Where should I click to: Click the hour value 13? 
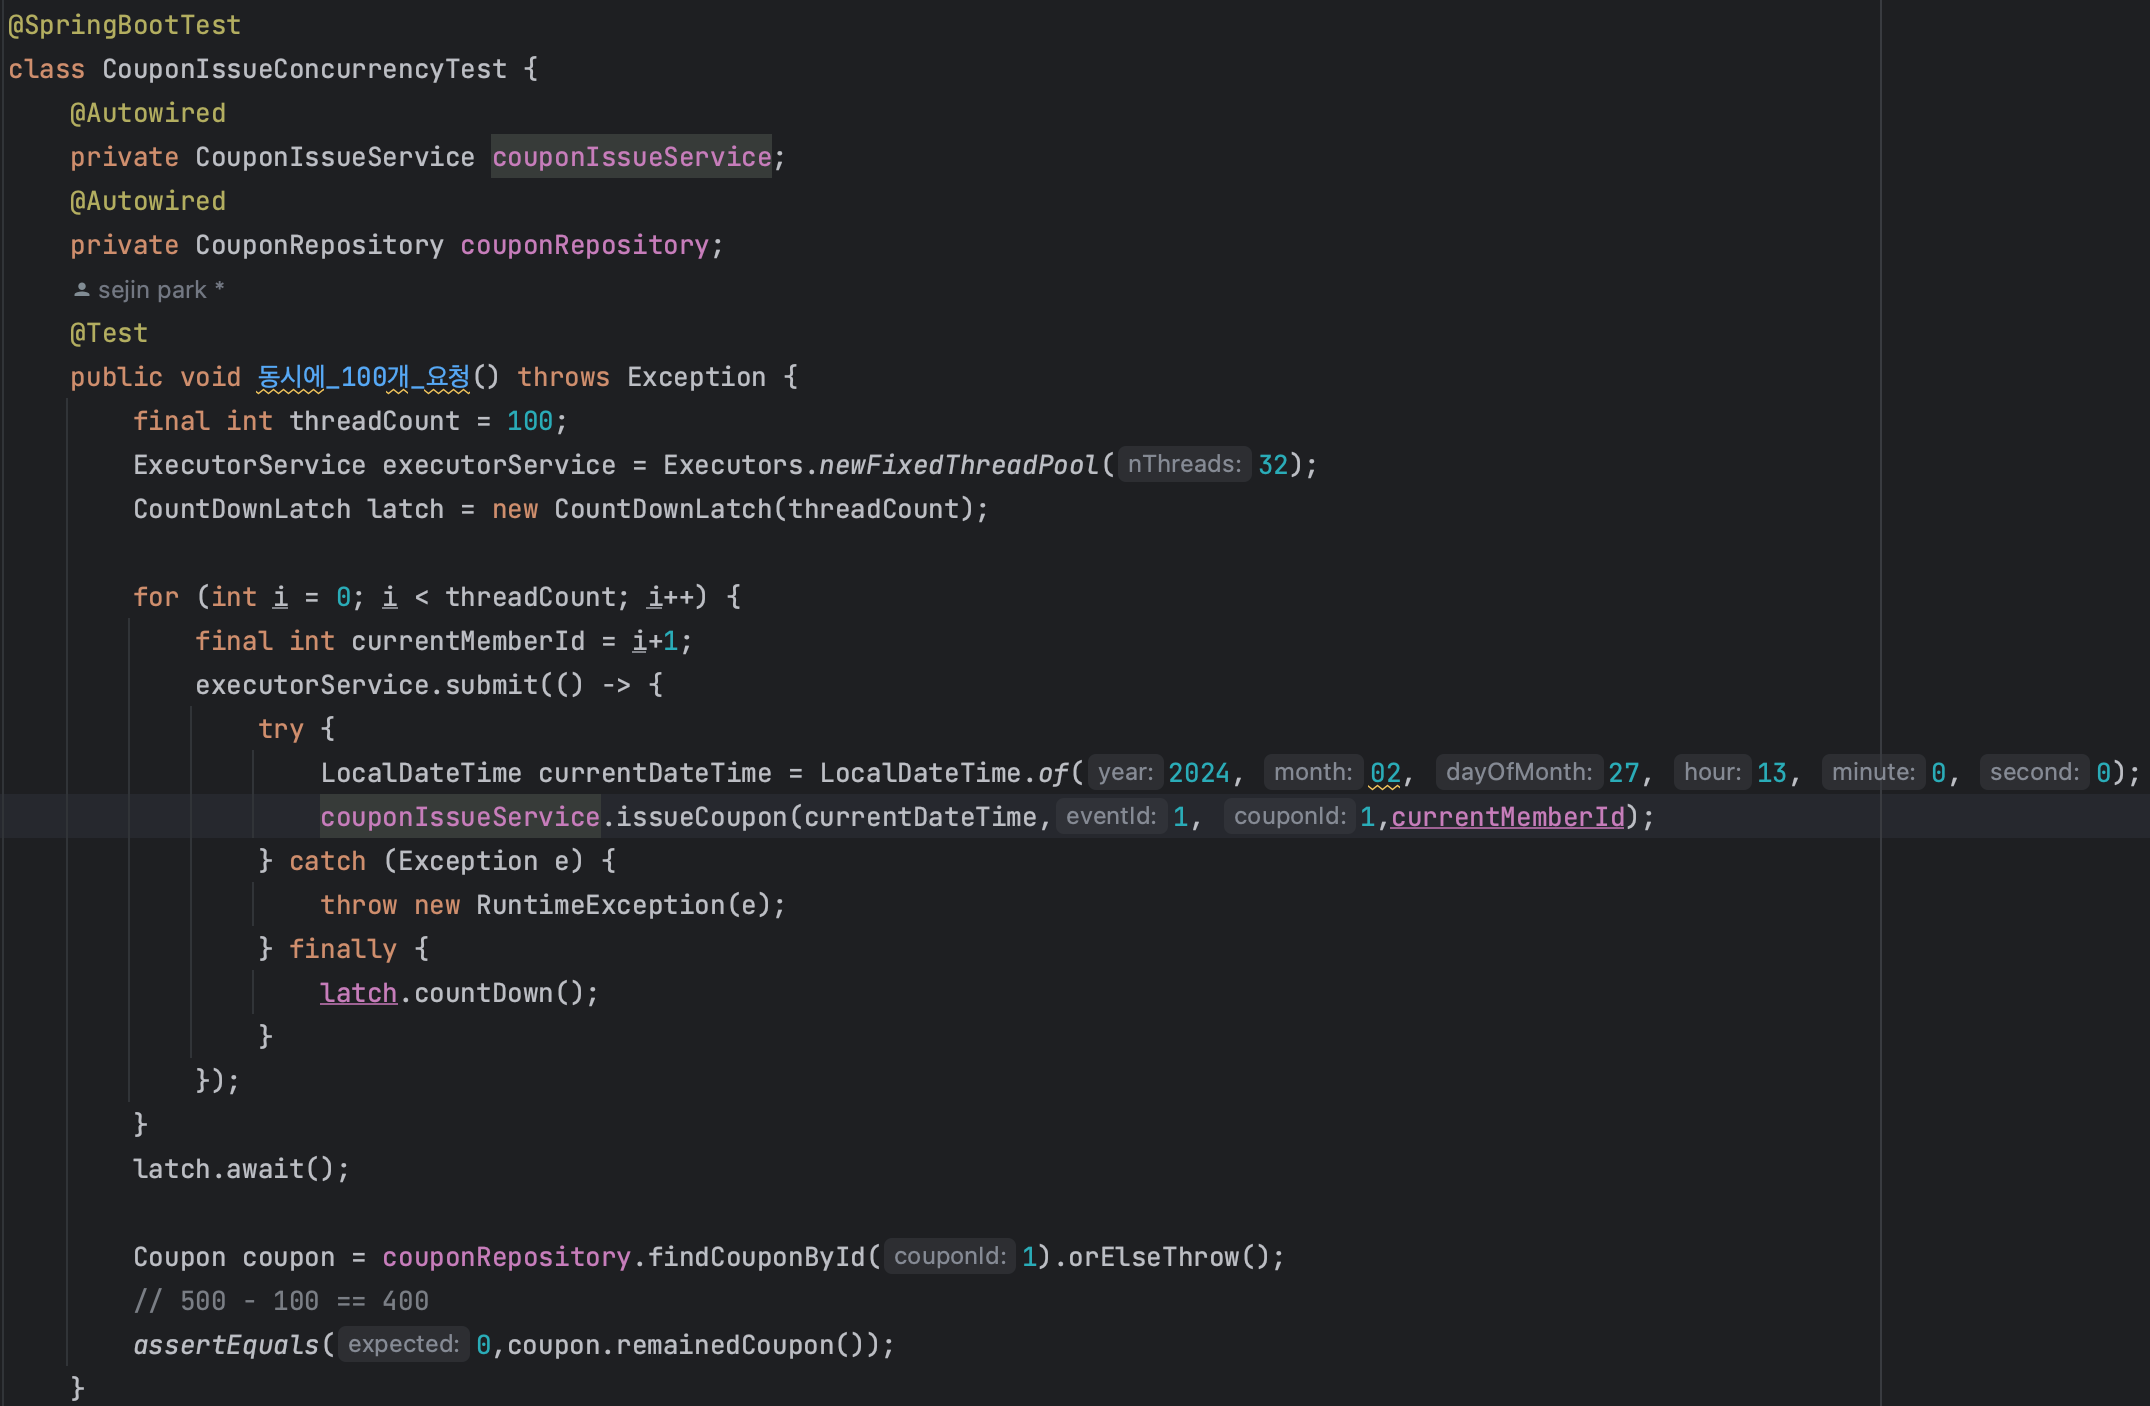[x=1772, y=773]
